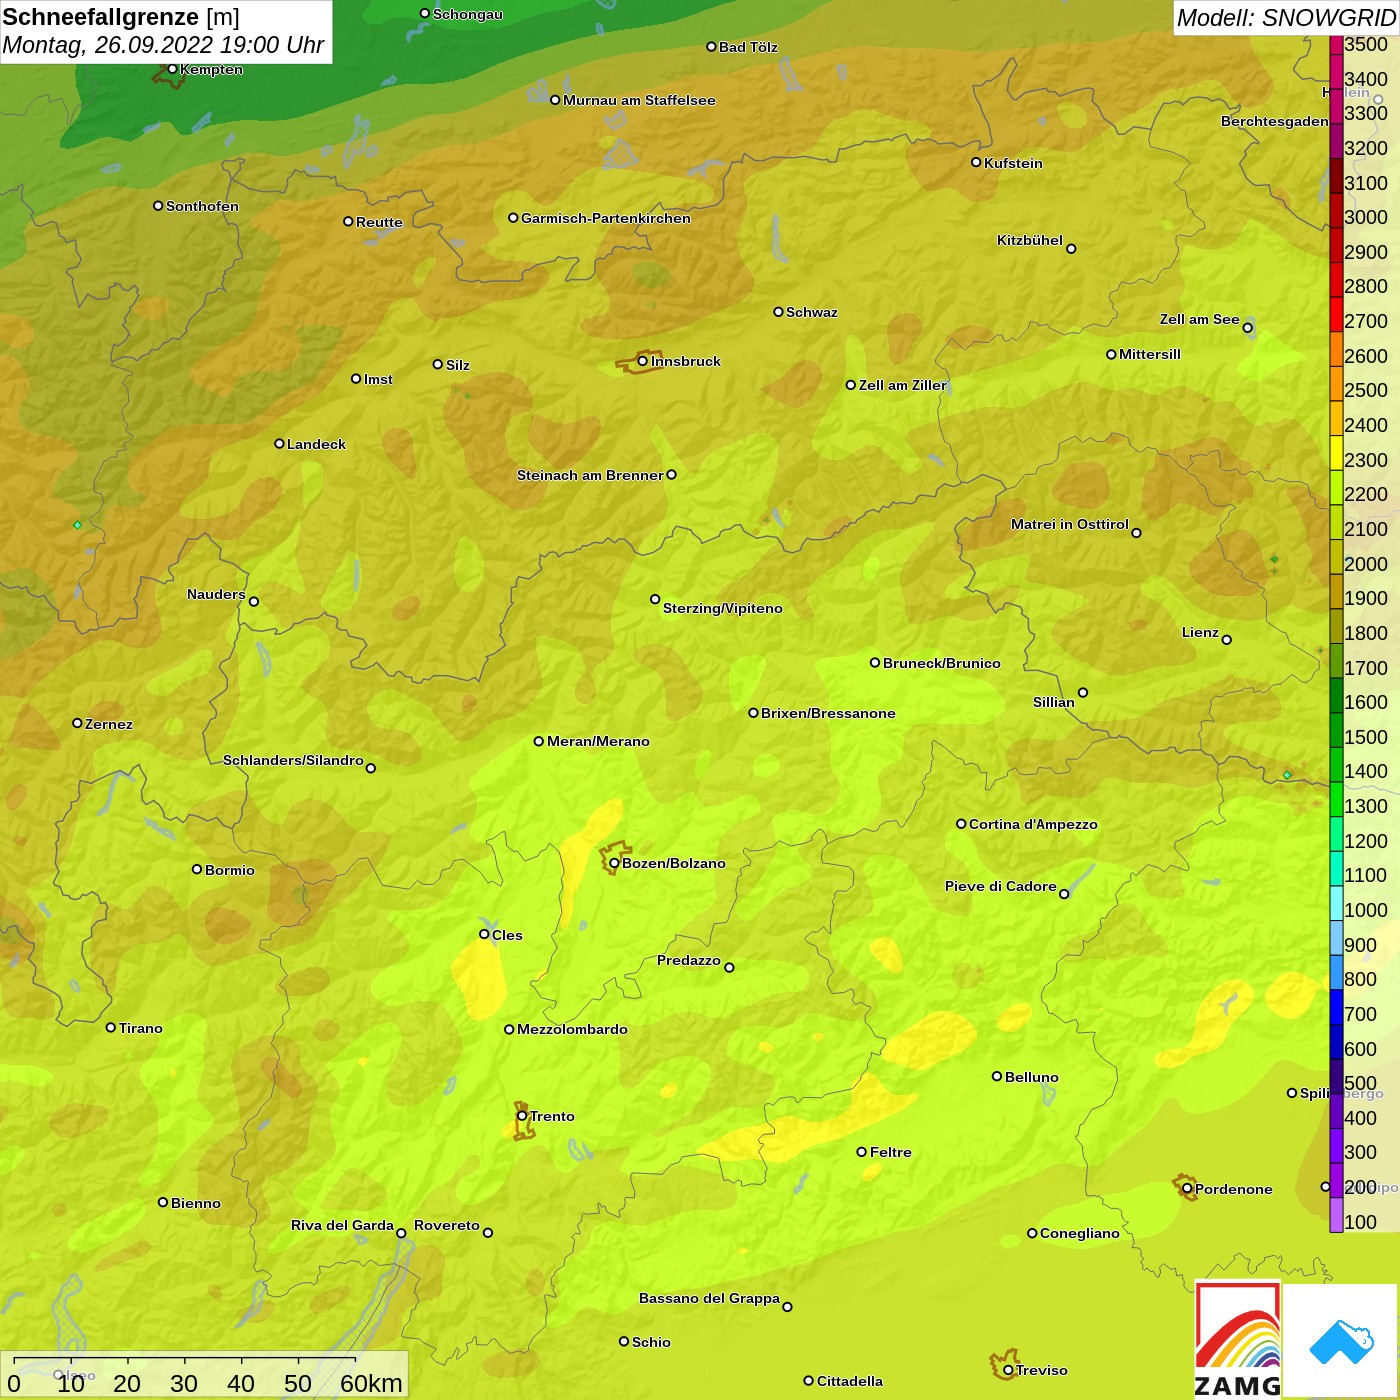The width and height of the screenshot is (1400, 1400).
Task: Click the ZAMG rainbow logo
Action: (1238, 1340)
